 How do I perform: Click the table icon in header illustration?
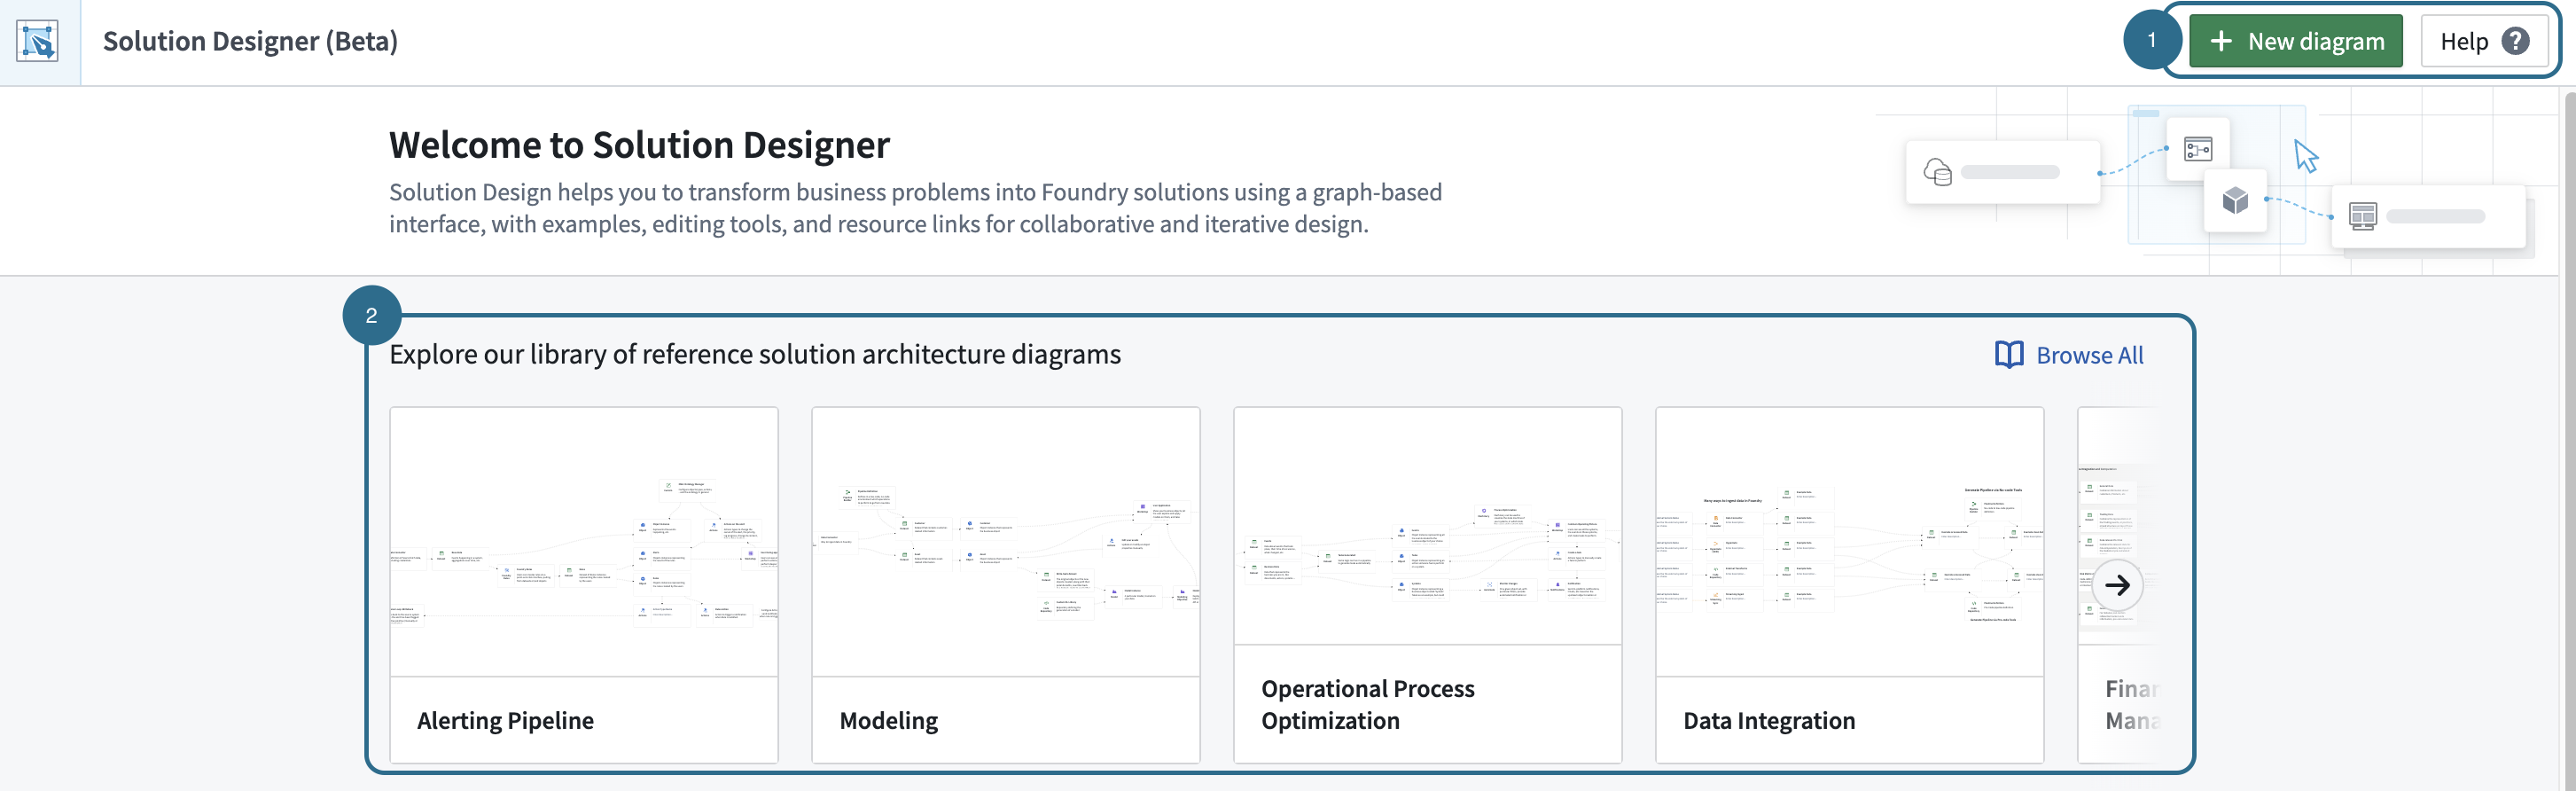tap(2363, 216)
